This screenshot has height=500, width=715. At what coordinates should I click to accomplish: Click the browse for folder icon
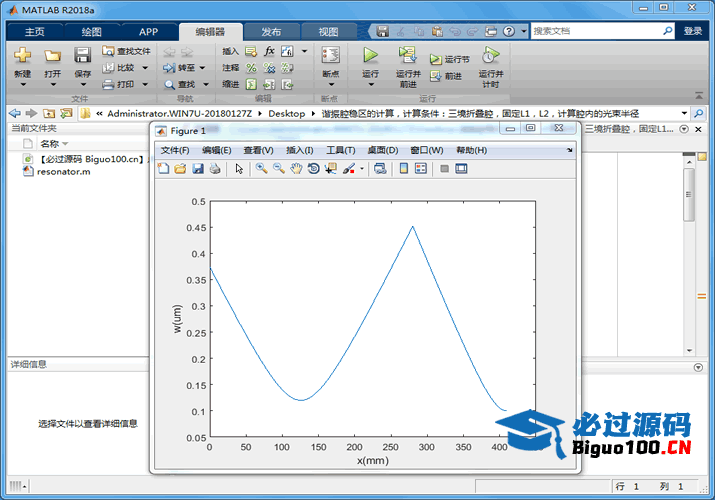(x=67, y=113)
